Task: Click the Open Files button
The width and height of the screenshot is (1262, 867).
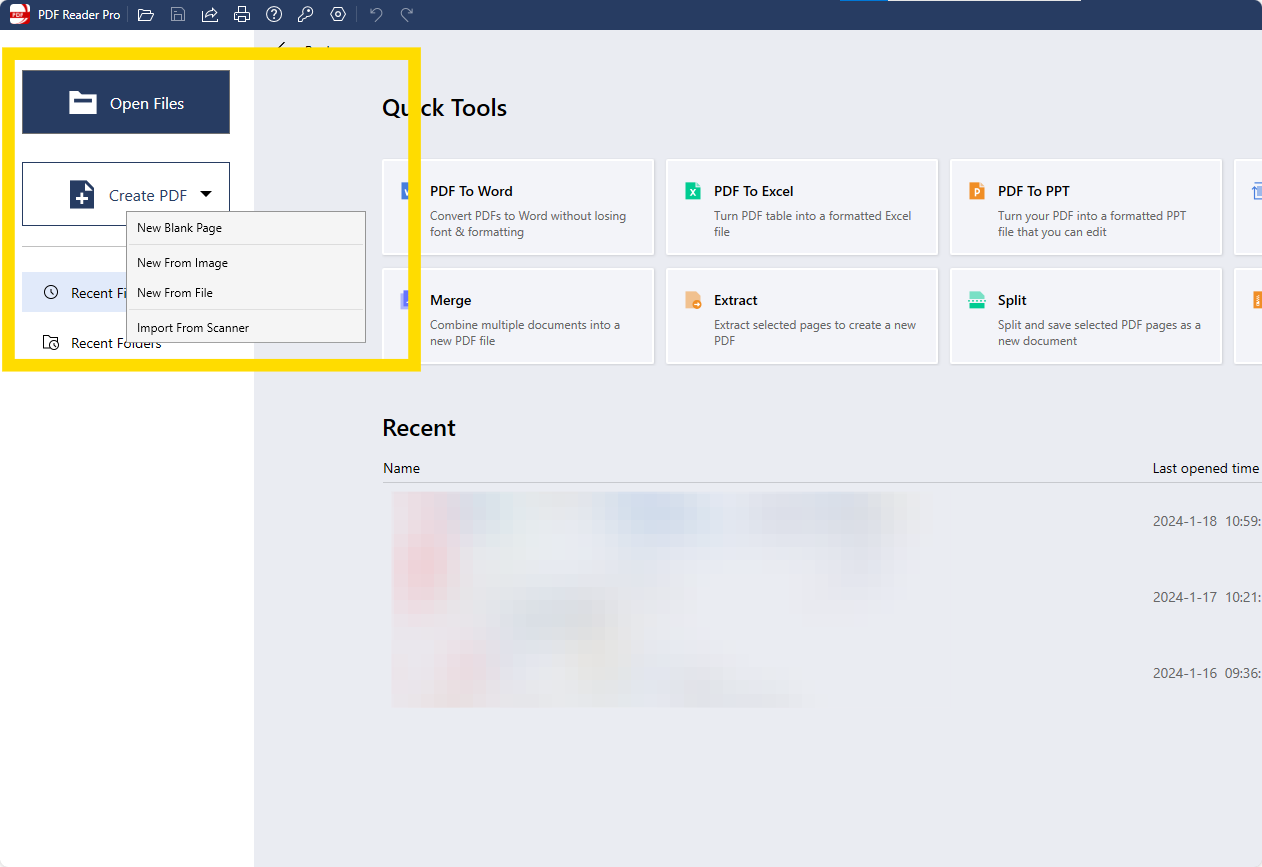Action: (126, 102)
